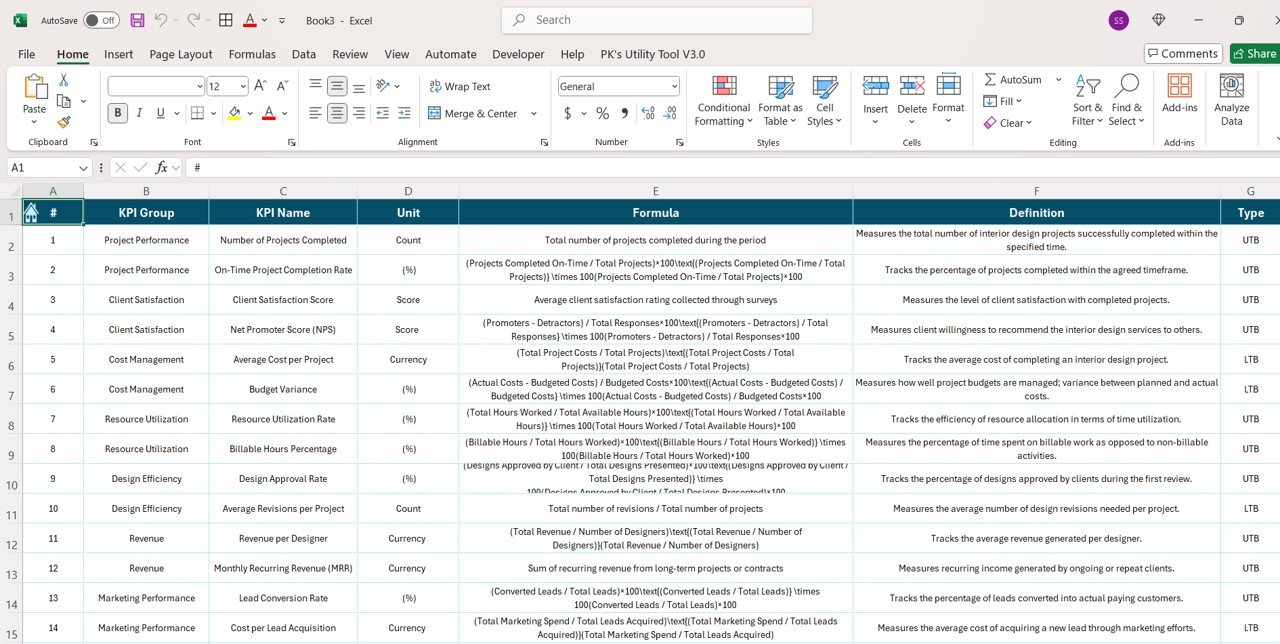Toggle Center horizontal alignment
Screen dimensions: 1280x644
(x=337, y=113)
